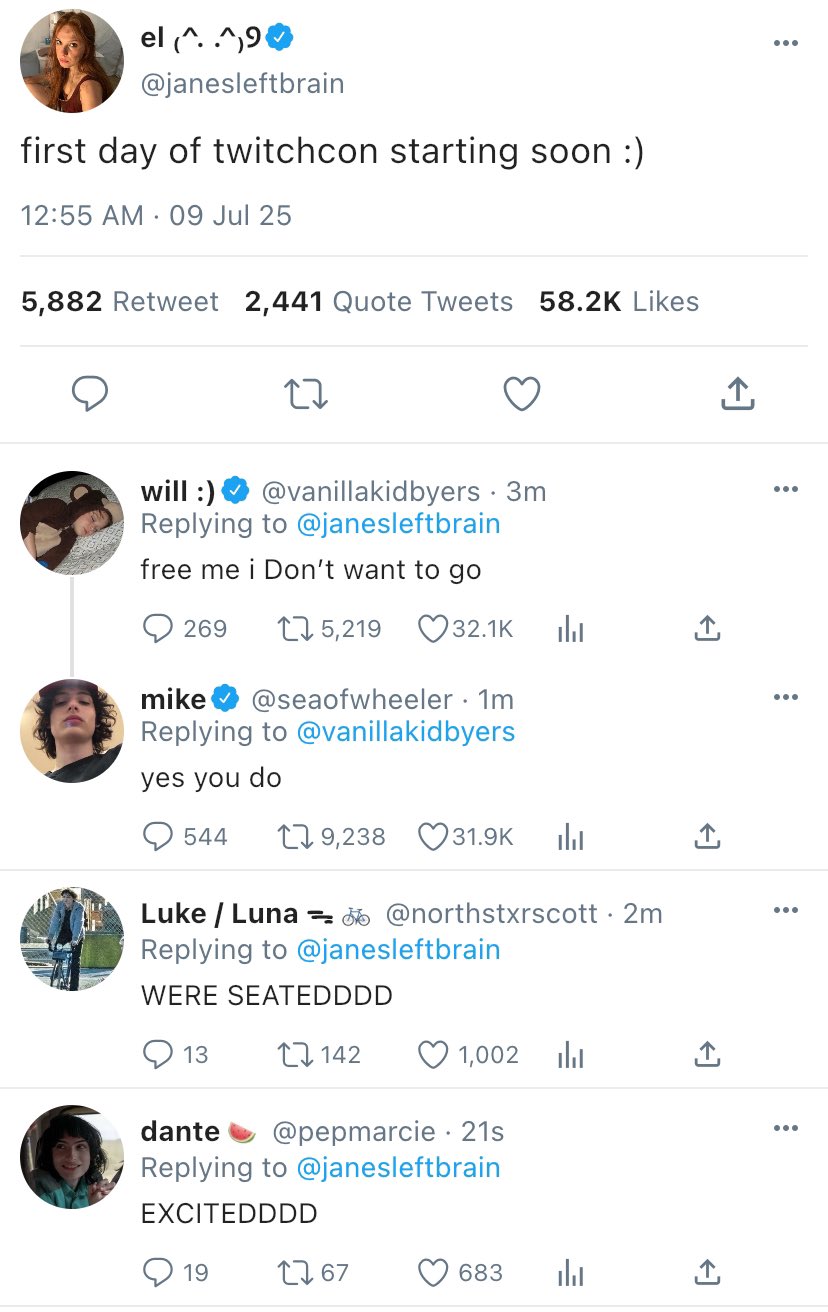The width and height of the screenshot is (828, 1312).
Task: Open more options on will's reply
Action: [786, 489]
